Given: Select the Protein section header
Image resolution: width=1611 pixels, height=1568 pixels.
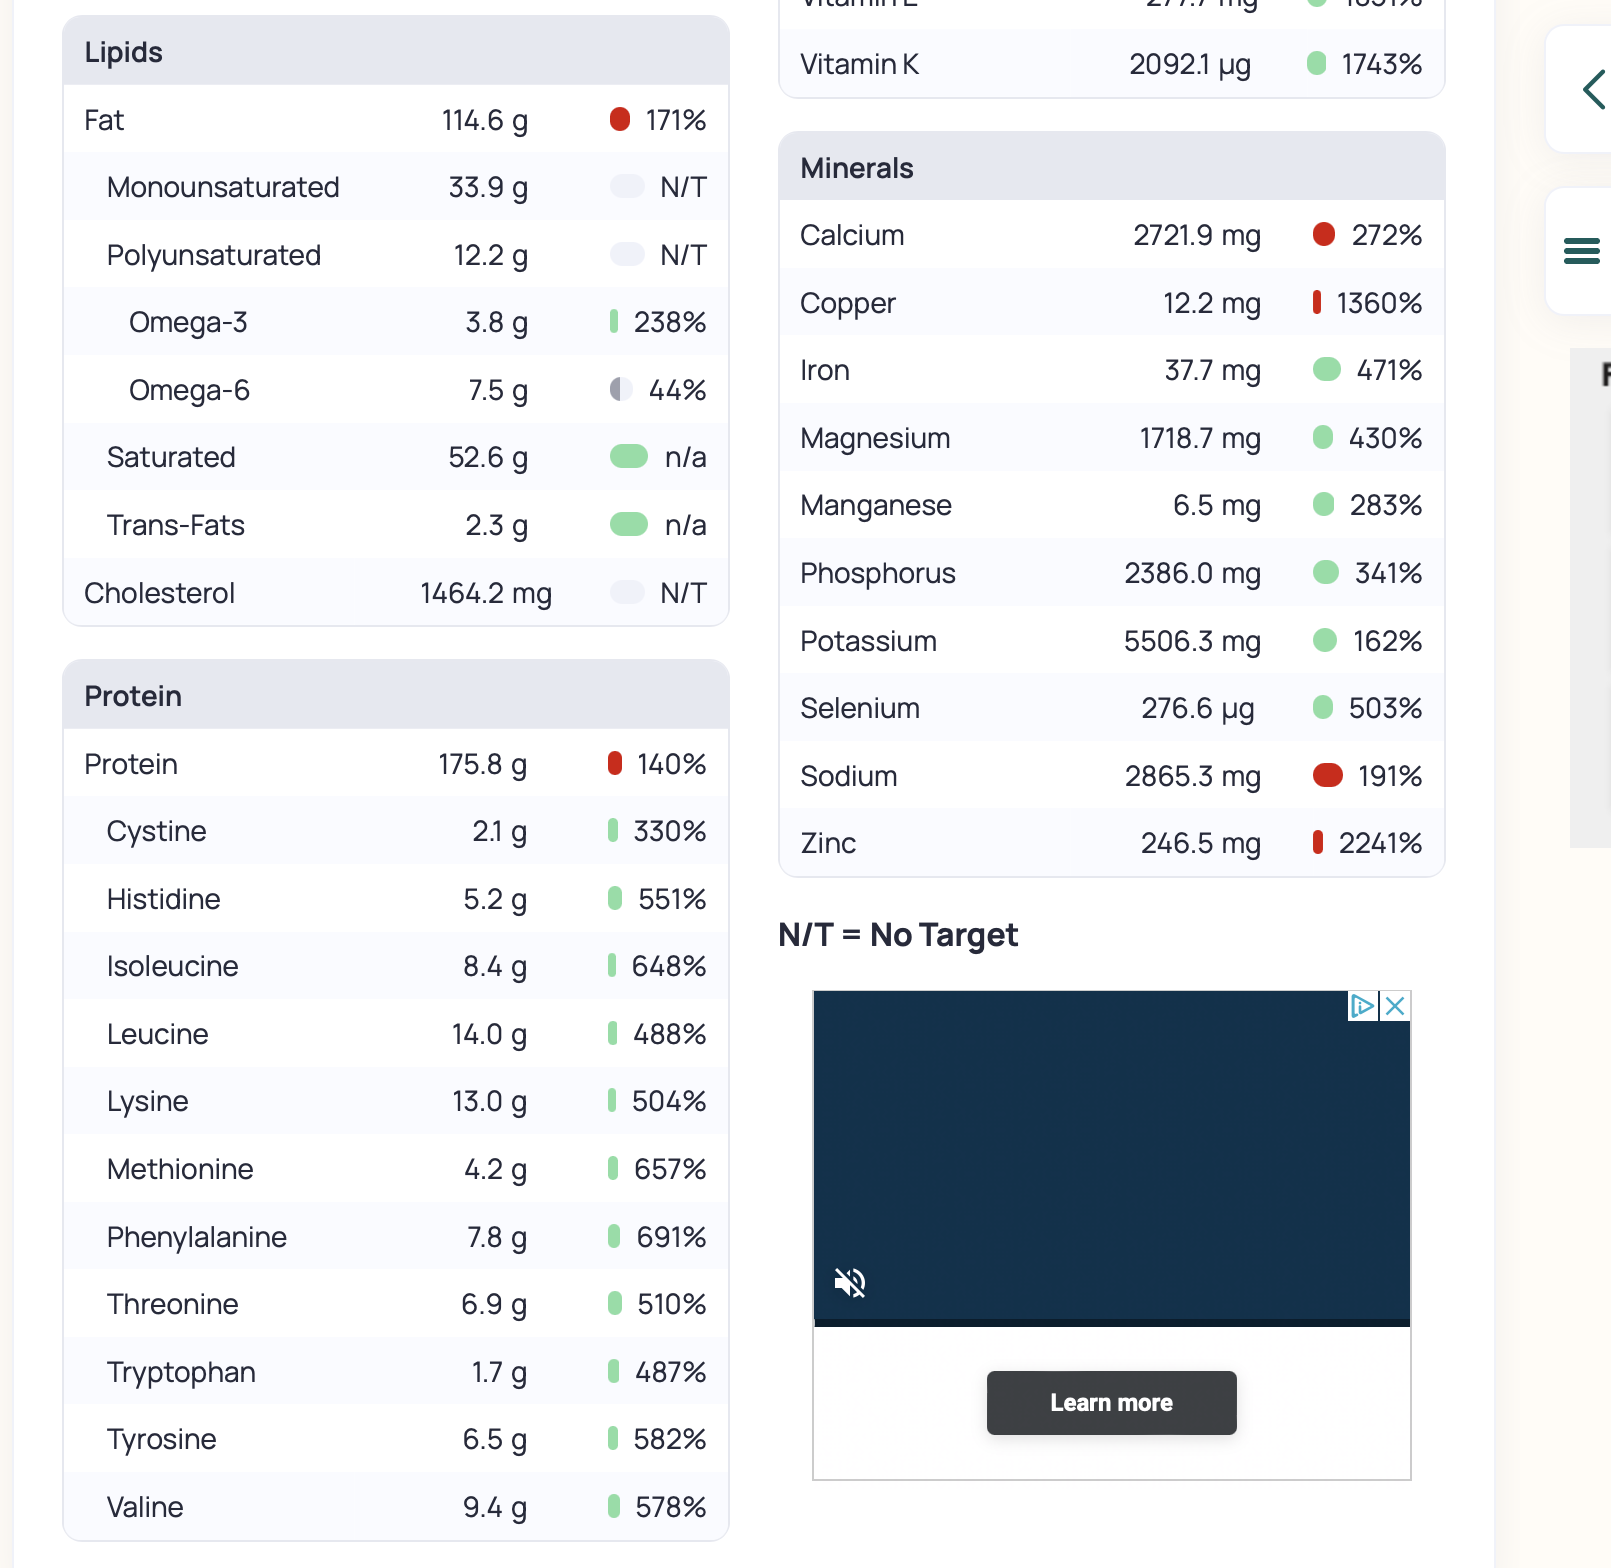Looking at the screenshot, I should coord(133,696).
